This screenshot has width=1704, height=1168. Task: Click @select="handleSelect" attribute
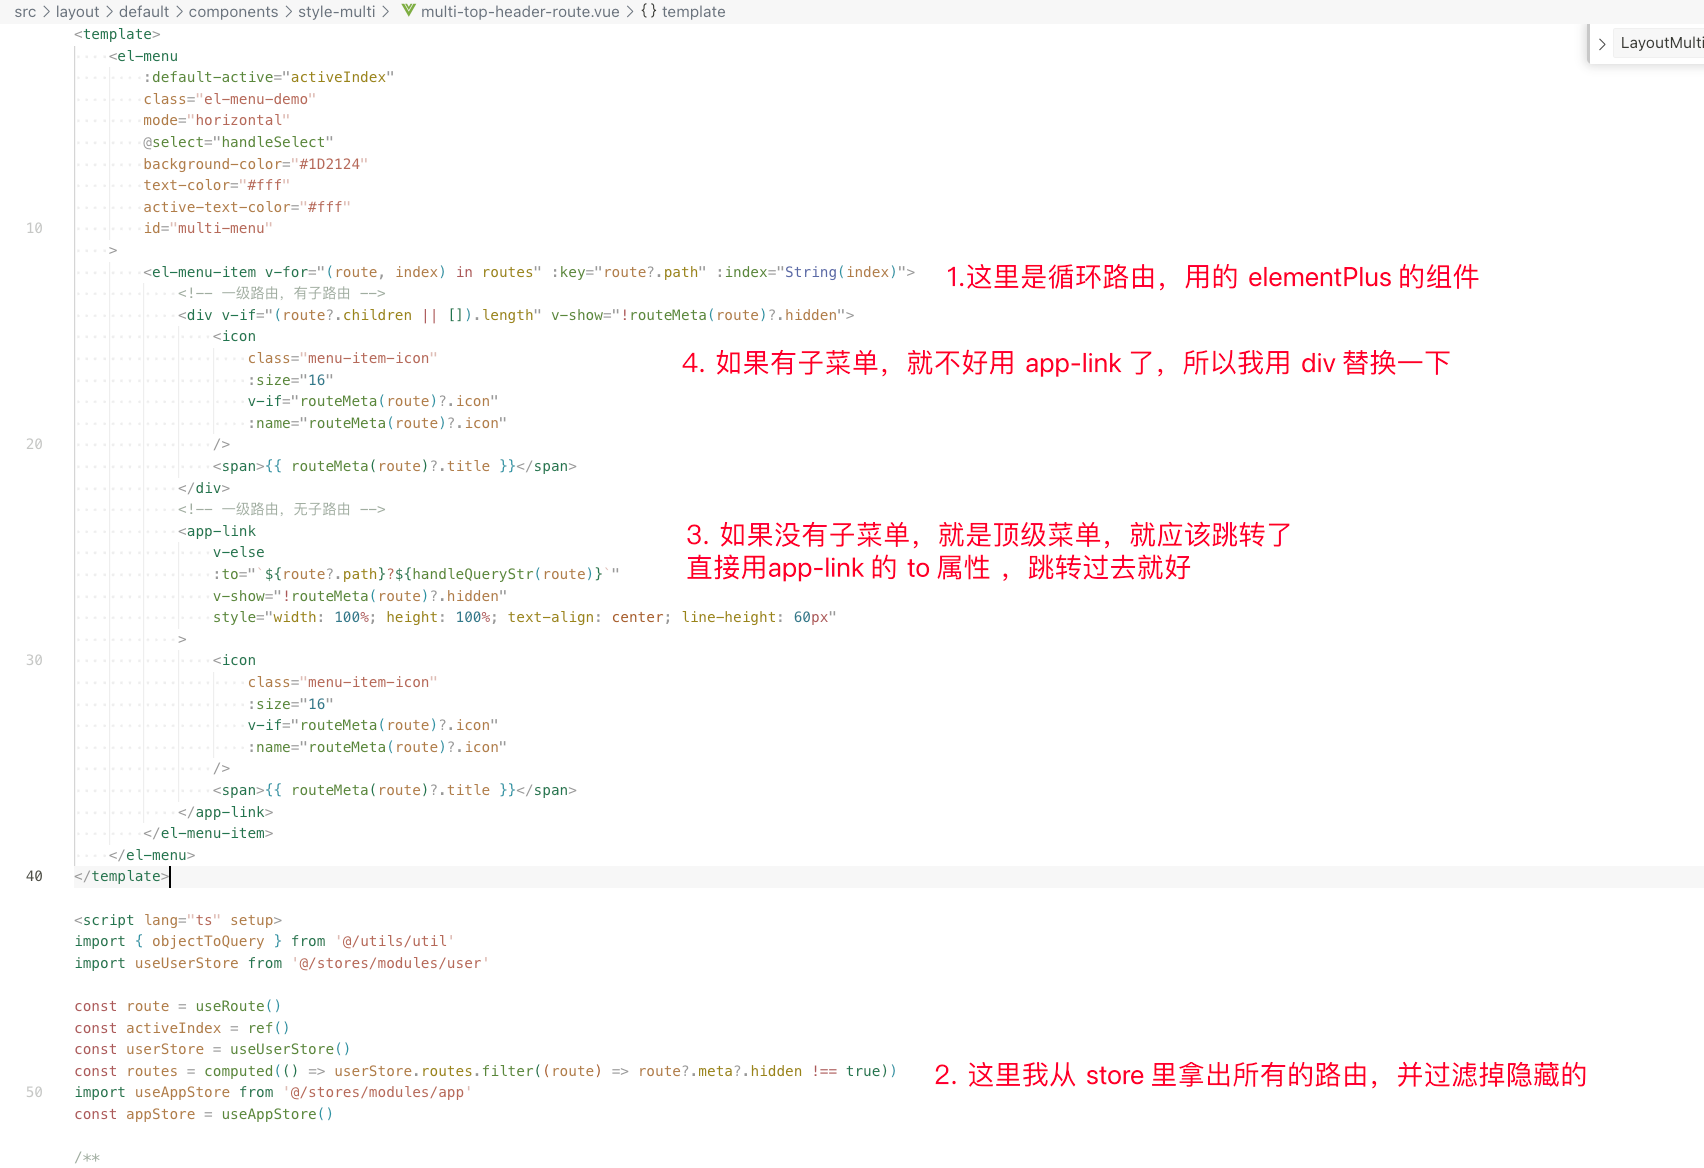coord(238,142)
